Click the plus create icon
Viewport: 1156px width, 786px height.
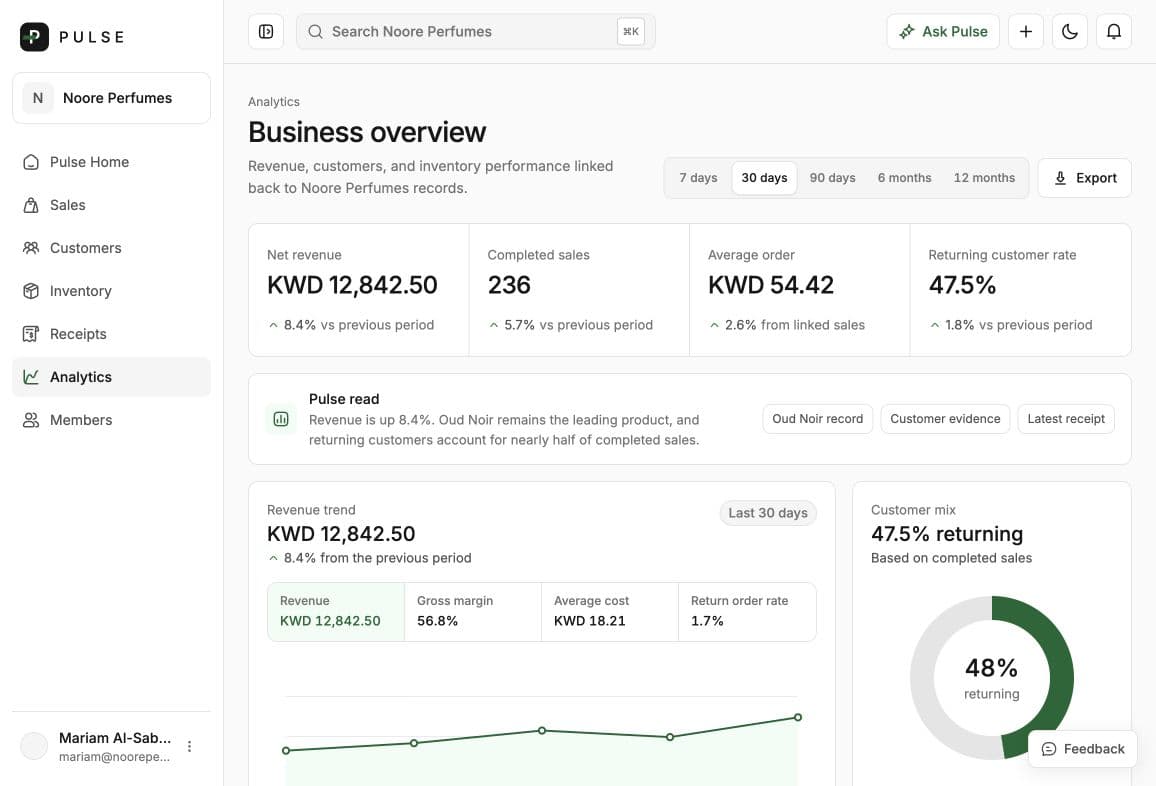pyautogui.click(x=1026, y=32)
